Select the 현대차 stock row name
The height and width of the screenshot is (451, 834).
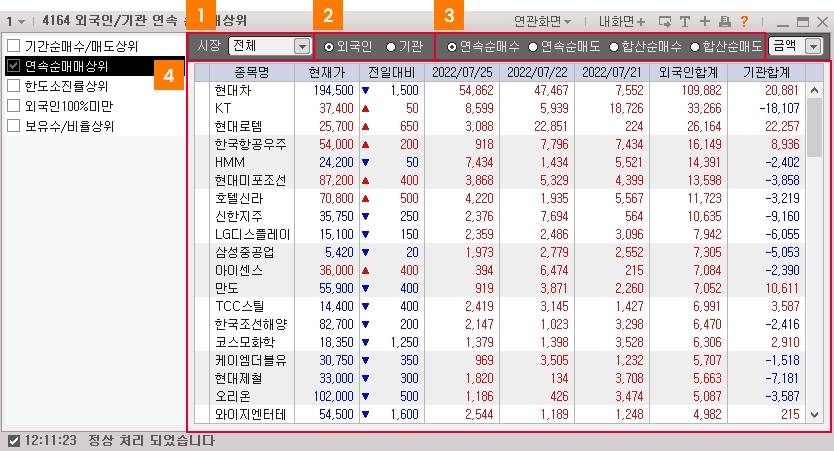tap(232, 90)
